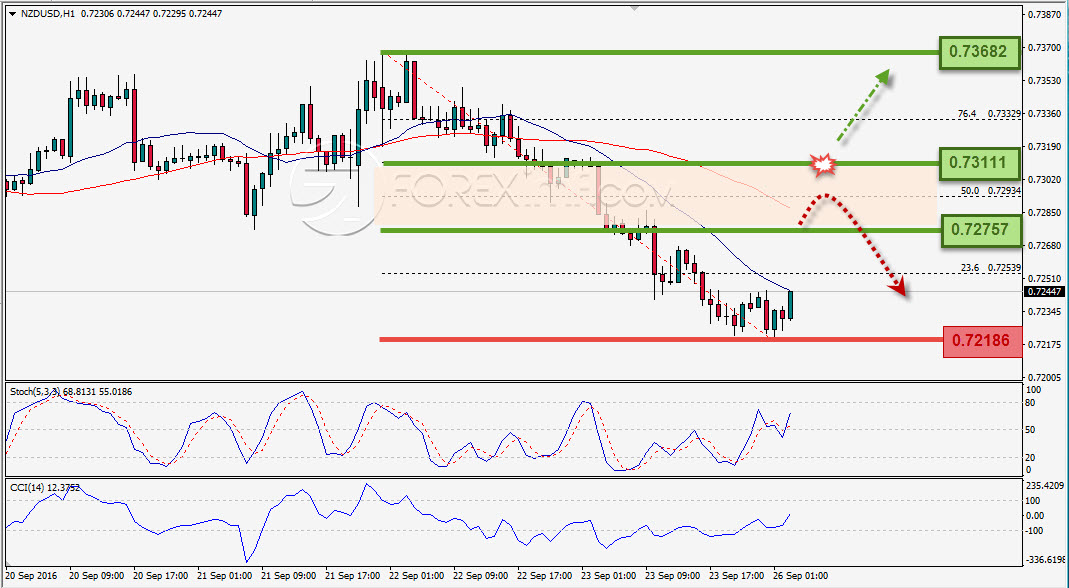Click the red 0.72186 support label
The height and width of the screenshot is (588, 1069).
pos(982,340)
